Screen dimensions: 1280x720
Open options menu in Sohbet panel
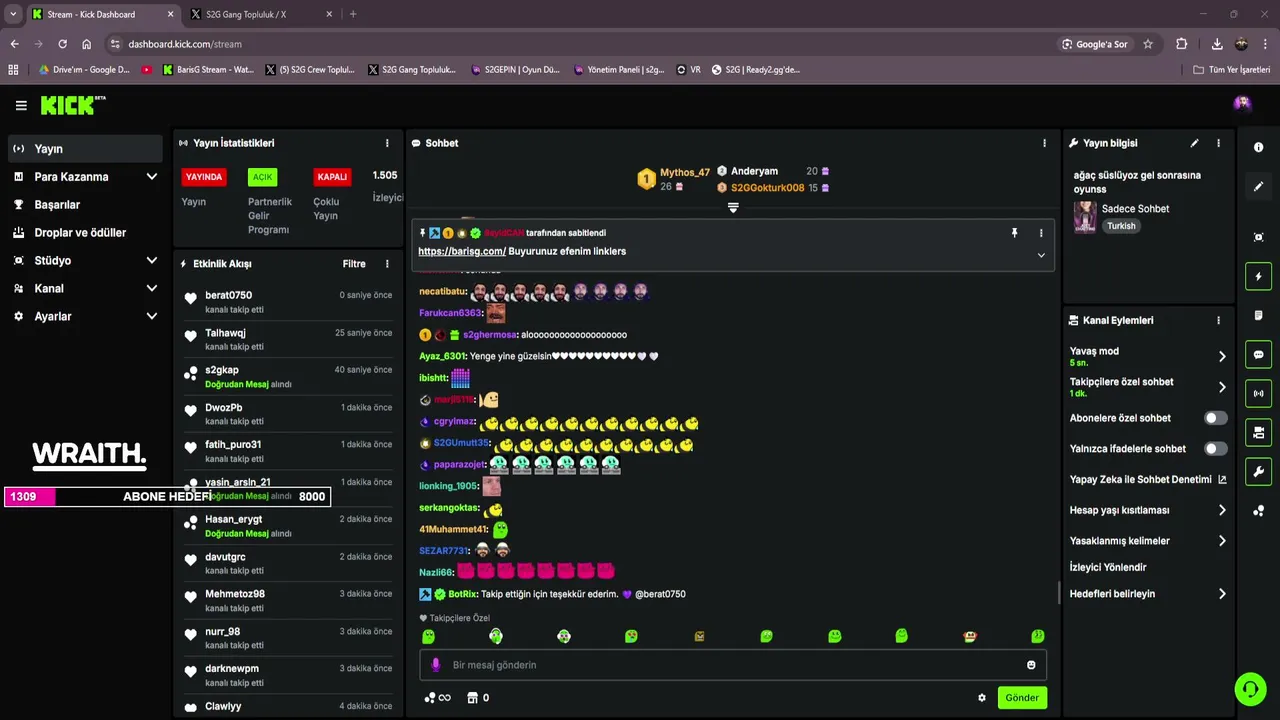click(1044, 143)
